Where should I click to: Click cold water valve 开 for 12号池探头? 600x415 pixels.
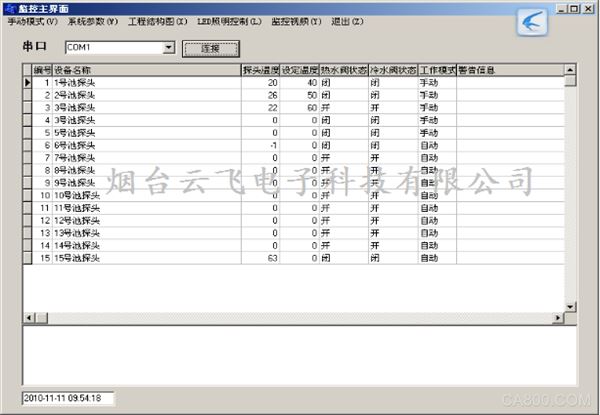coord(393,220)
